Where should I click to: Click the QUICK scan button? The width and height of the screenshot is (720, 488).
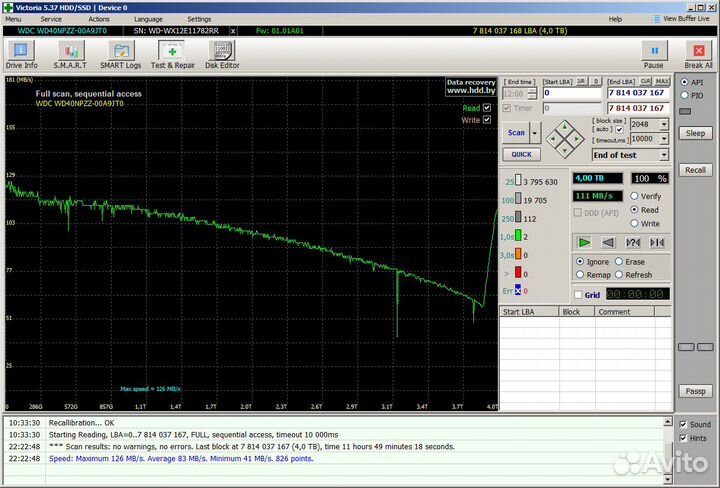(x=521, y=155)
